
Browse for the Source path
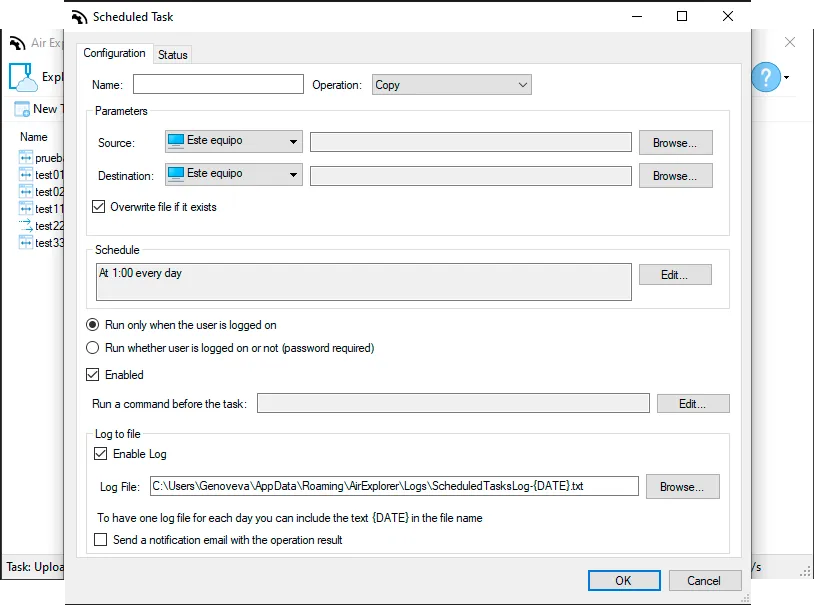tap(675, 143)
